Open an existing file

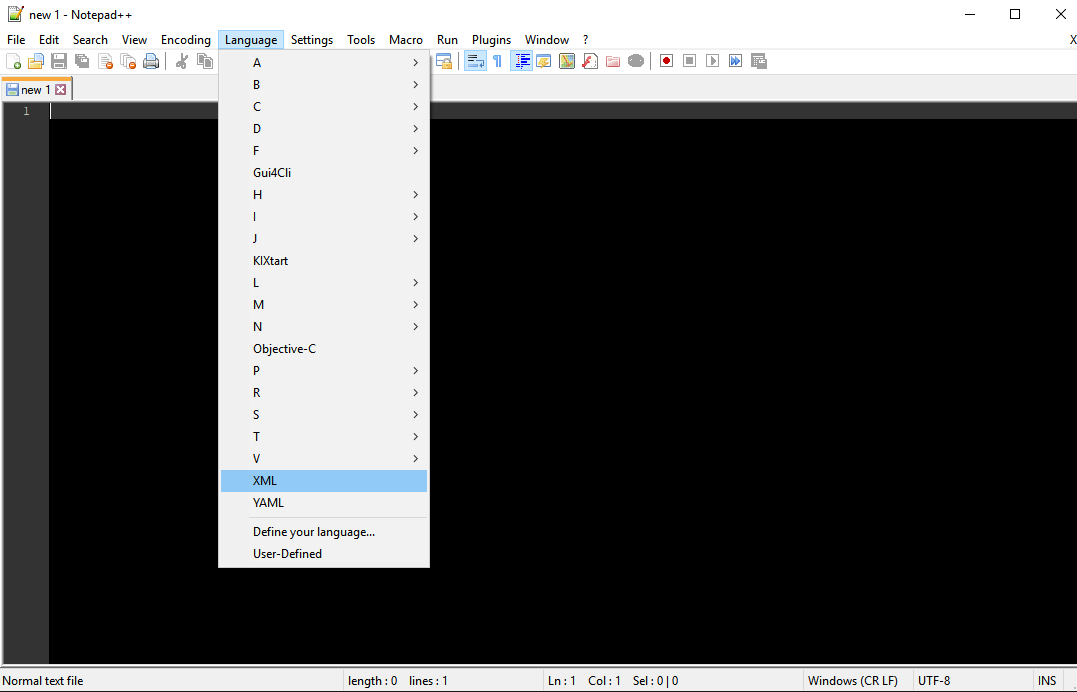click(36, 61)
